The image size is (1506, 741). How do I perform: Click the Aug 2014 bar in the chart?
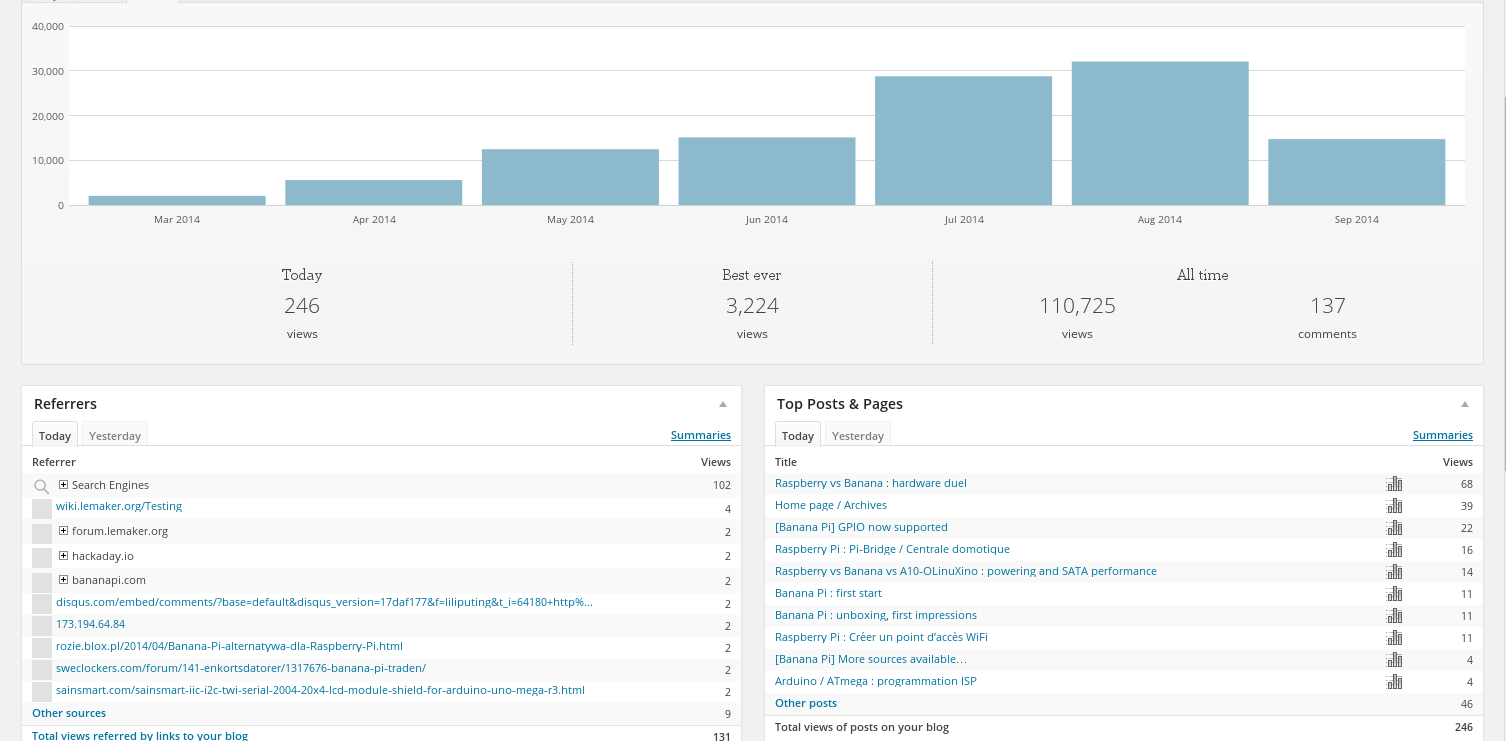(1159, 133)
